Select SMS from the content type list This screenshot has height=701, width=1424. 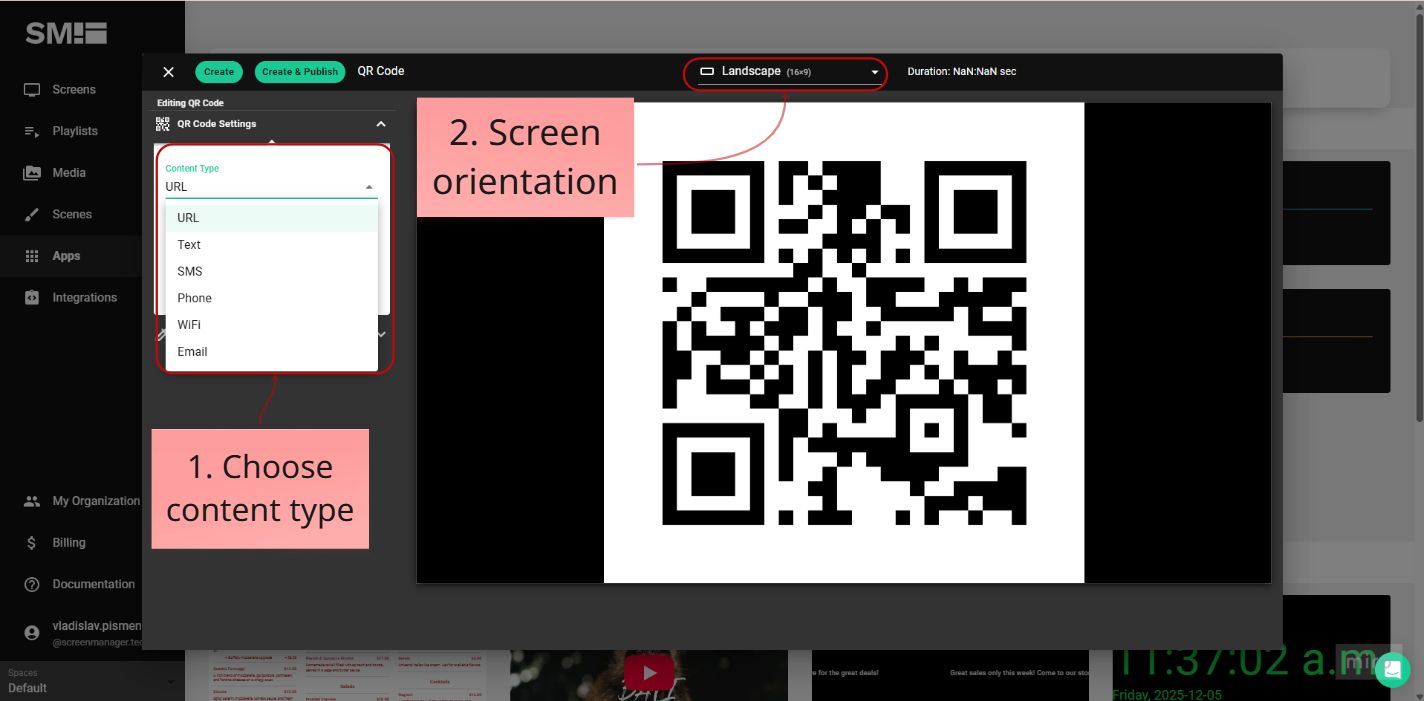tap(189, 271)
